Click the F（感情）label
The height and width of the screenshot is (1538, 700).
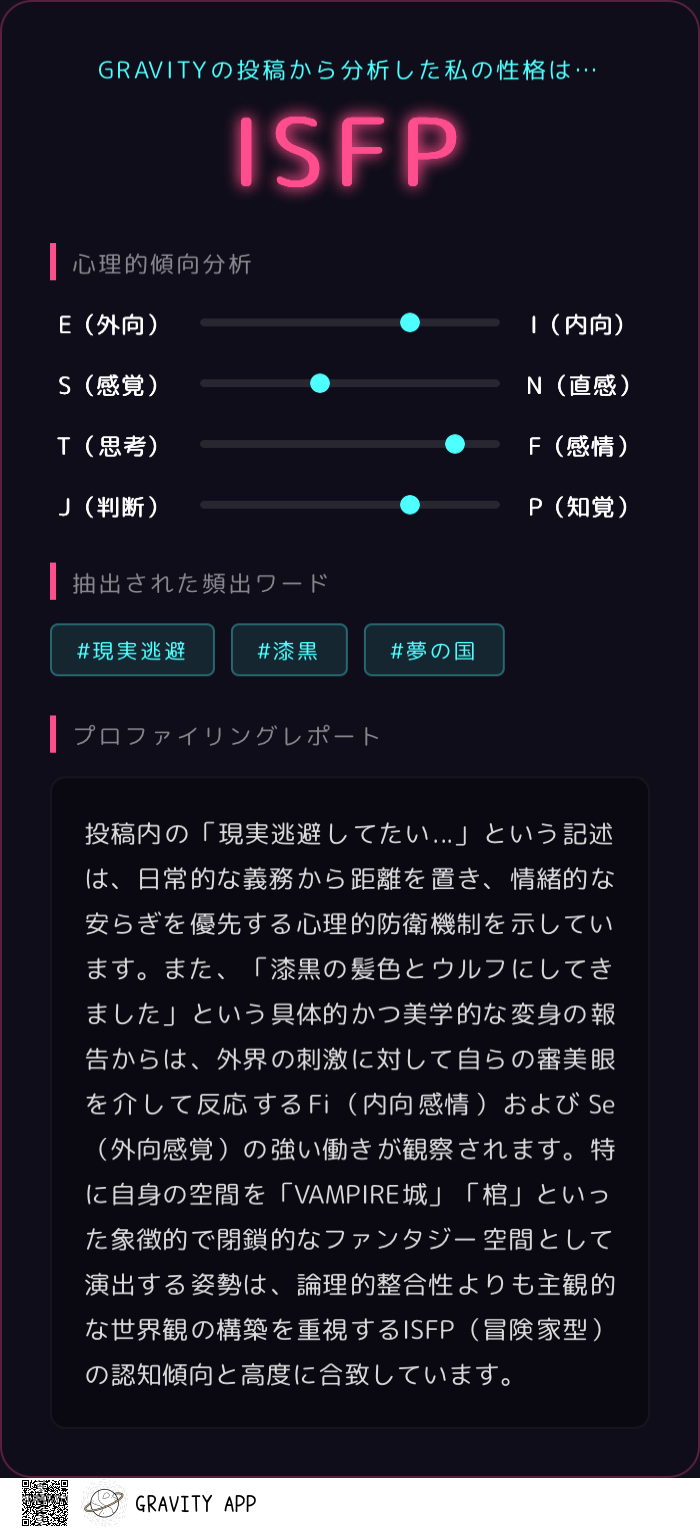[x=580, y=447]
